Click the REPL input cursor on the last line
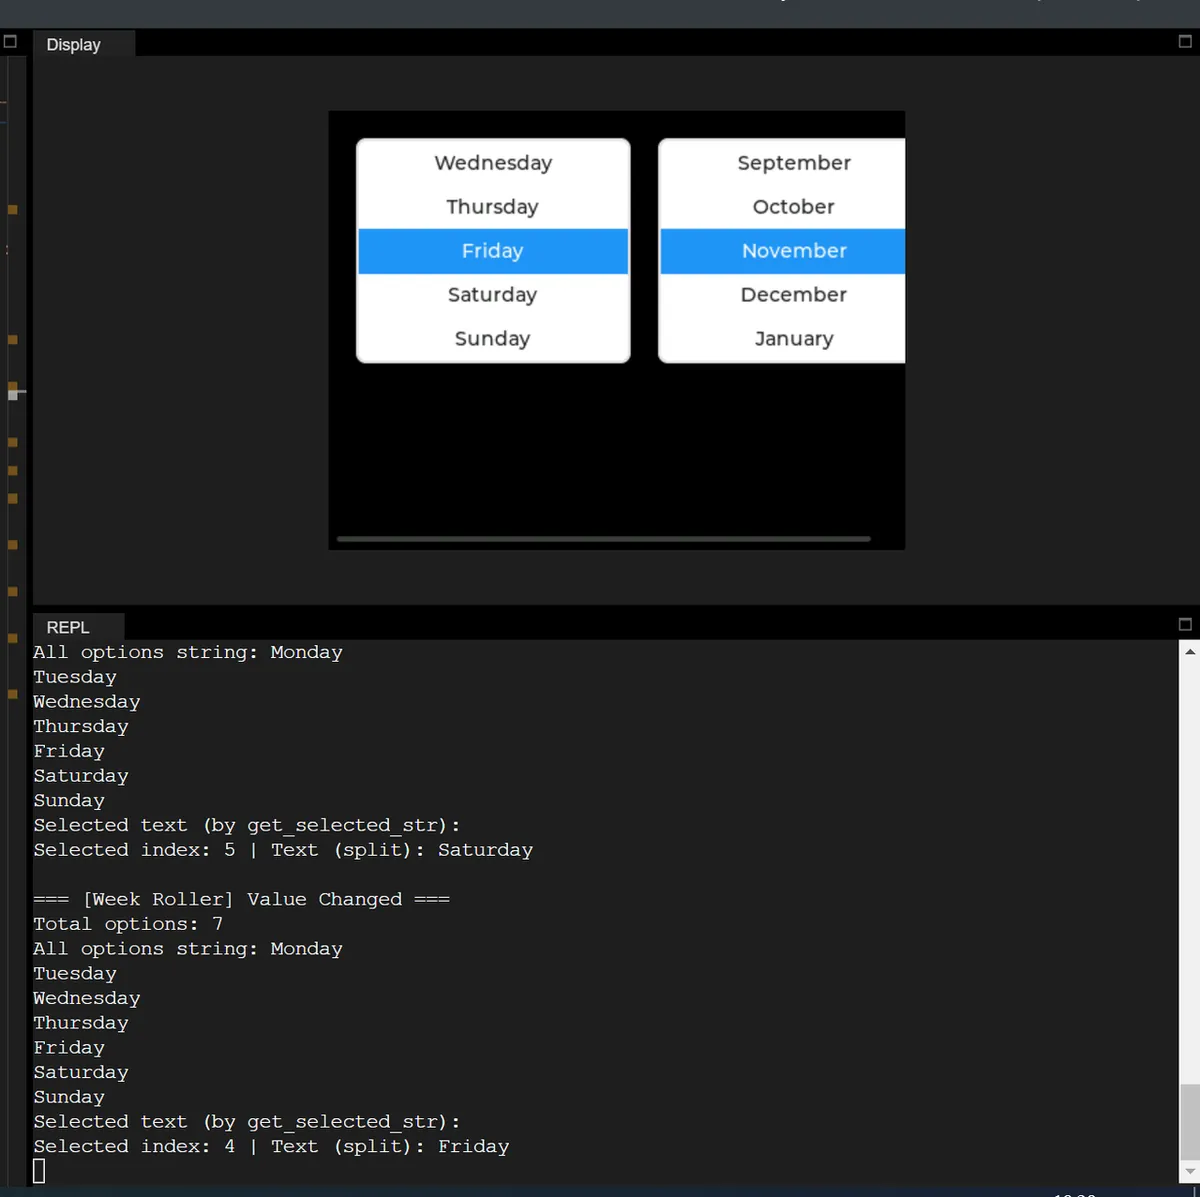This screenshot has width=1200, height=1197. click(39, 1171)
